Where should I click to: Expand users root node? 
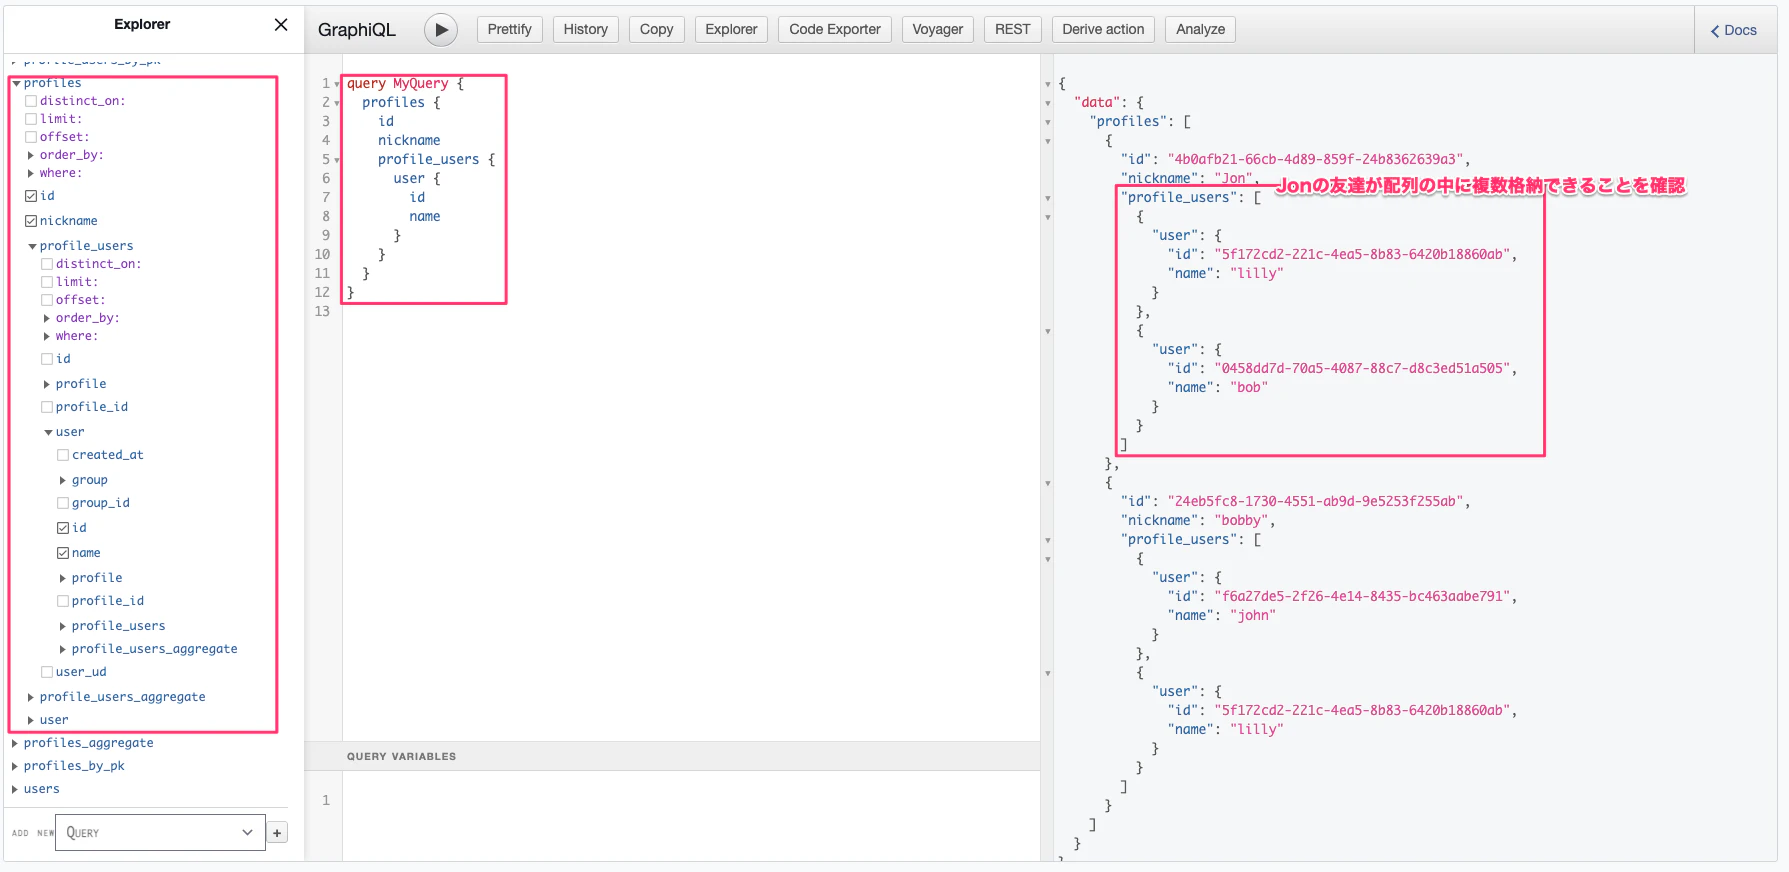click(15, 789)
